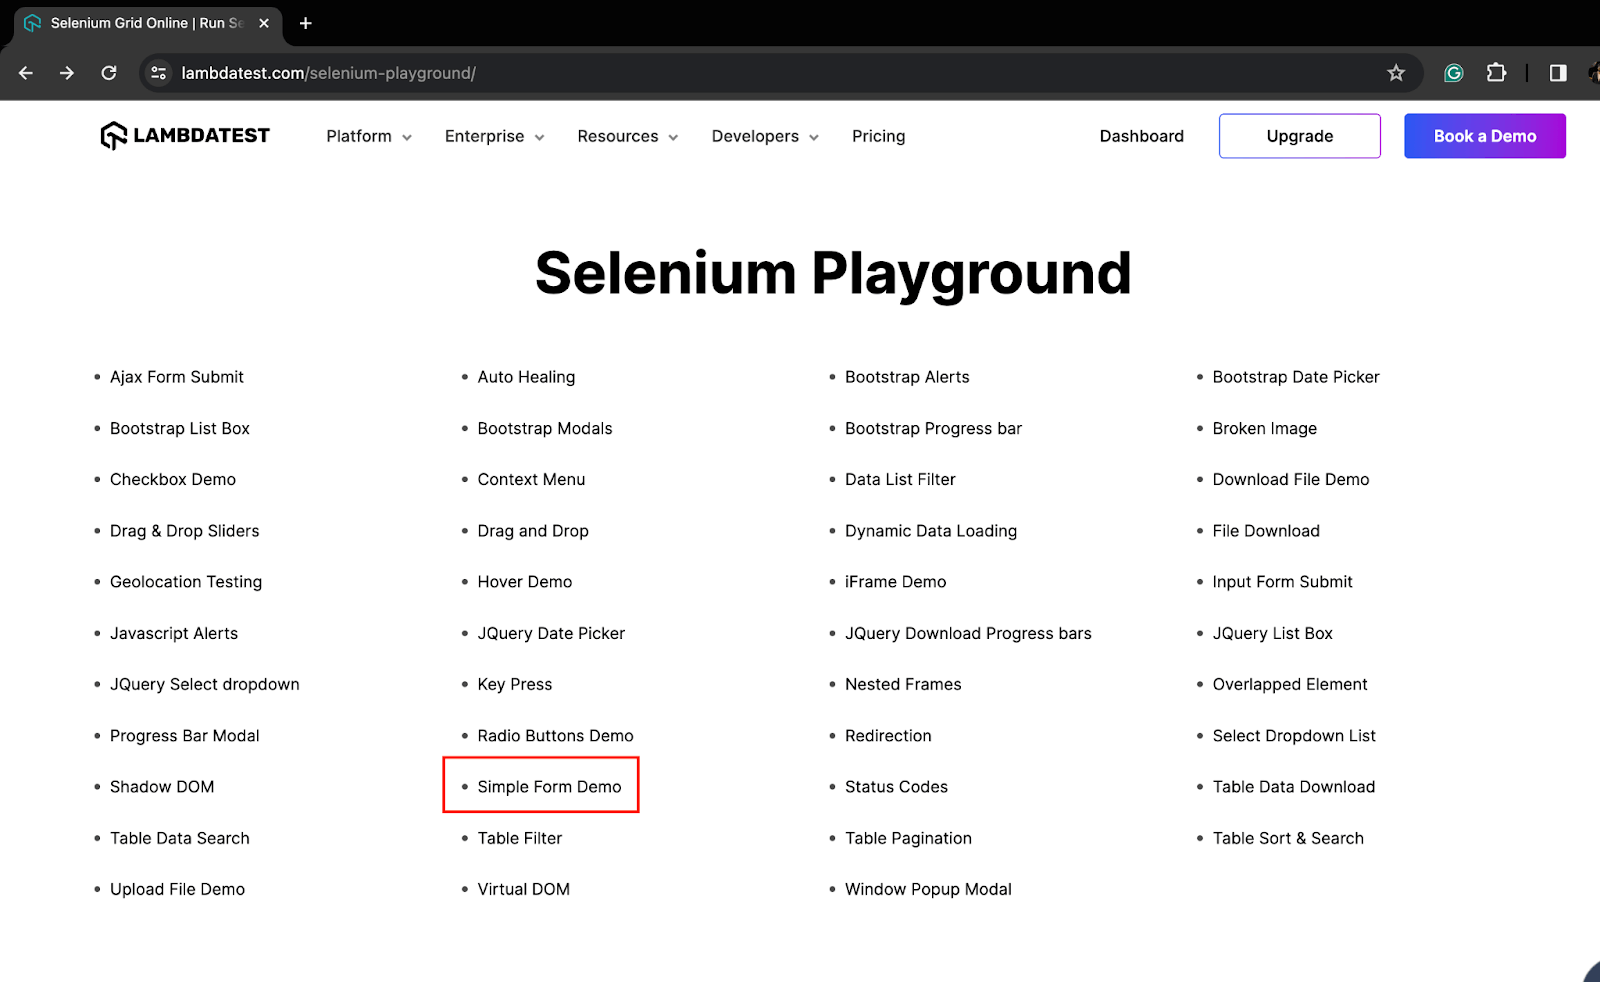Open Ajax Form Submit link
Image resolution: width=1600 pixels, height=982 pixels.
tap(177, 377)
